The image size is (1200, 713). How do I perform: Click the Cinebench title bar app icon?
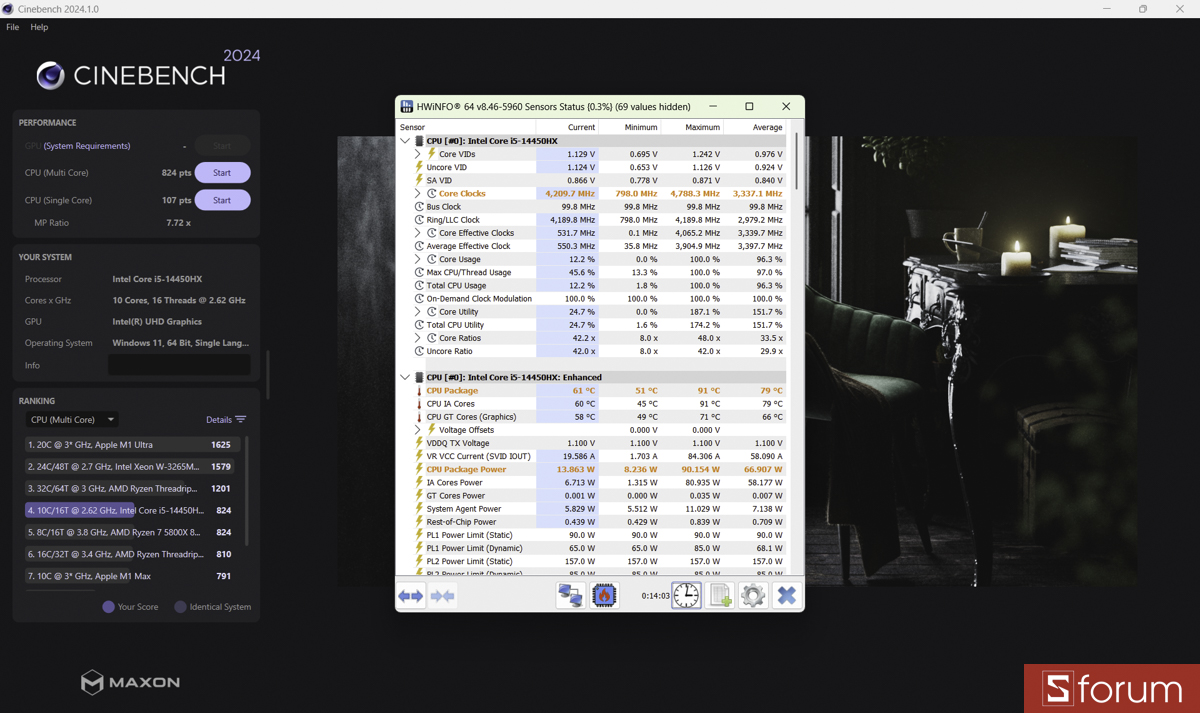click(8, 9)
